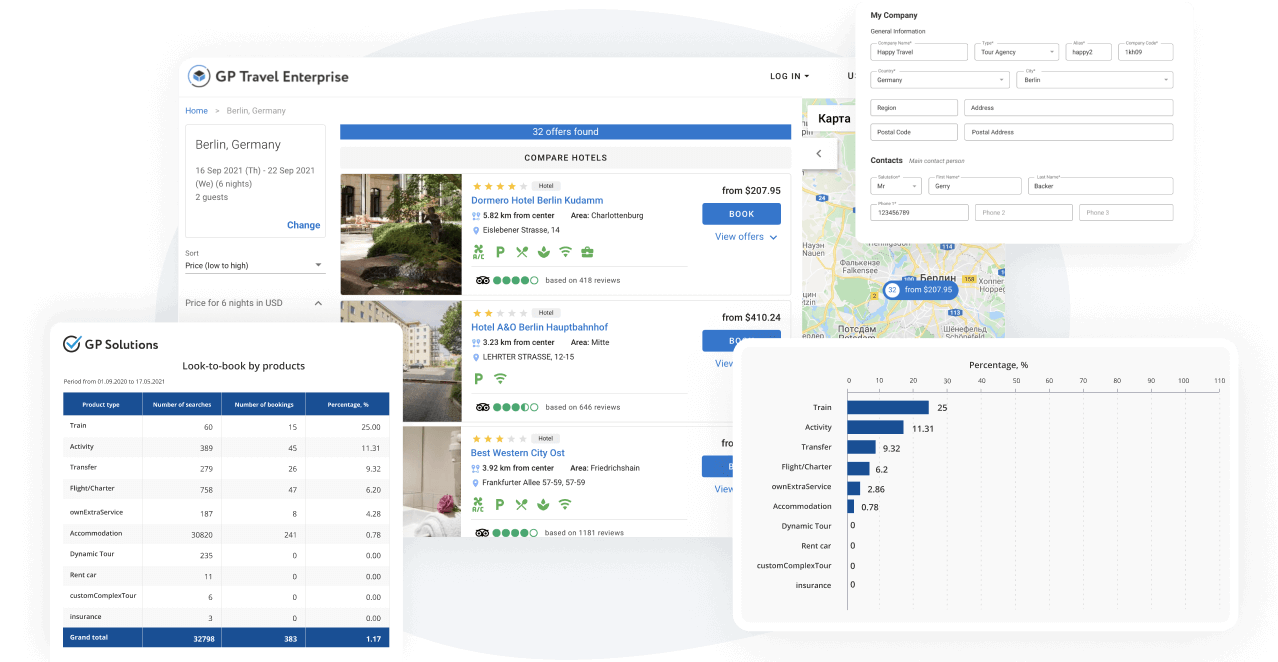Click the map marker showing from $207.95
Viewport: 1278px width, 662px height.
click(x=921, y=290)
